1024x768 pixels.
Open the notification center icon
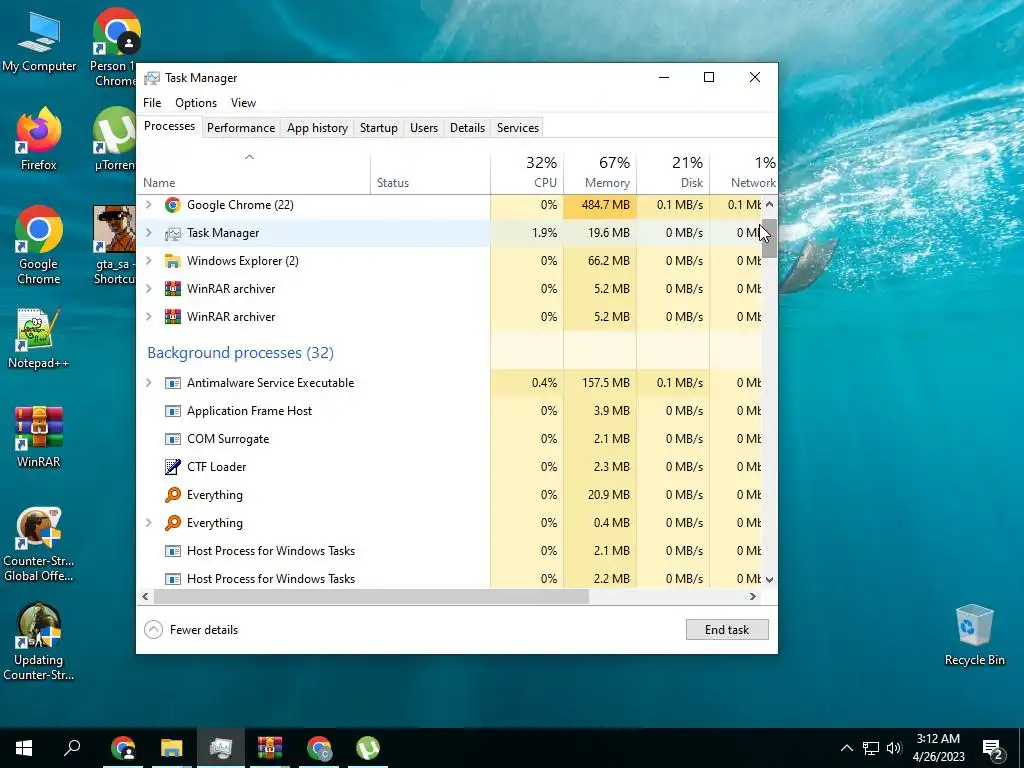coord(993,748)
